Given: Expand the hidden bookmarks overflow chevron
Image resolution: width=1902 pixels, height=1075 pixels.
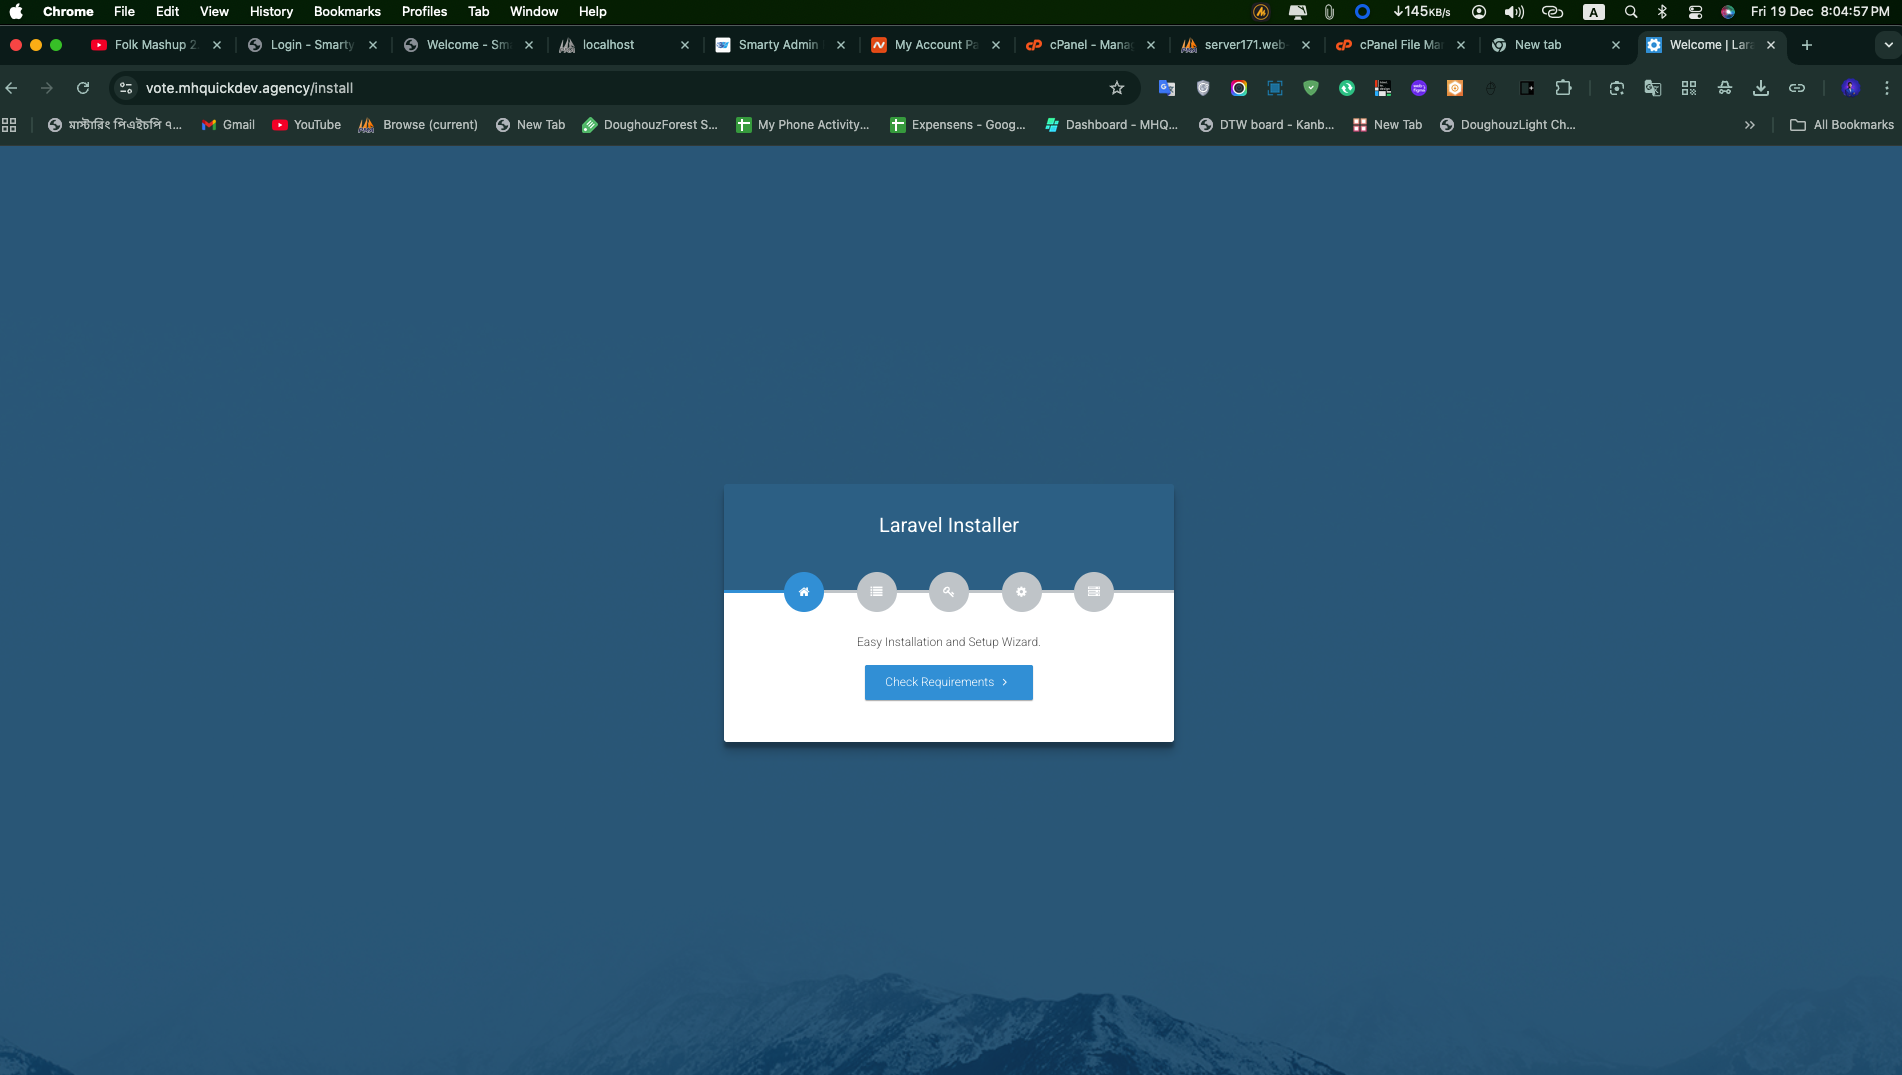Looking at the screenshot, I should point(1750,125).
